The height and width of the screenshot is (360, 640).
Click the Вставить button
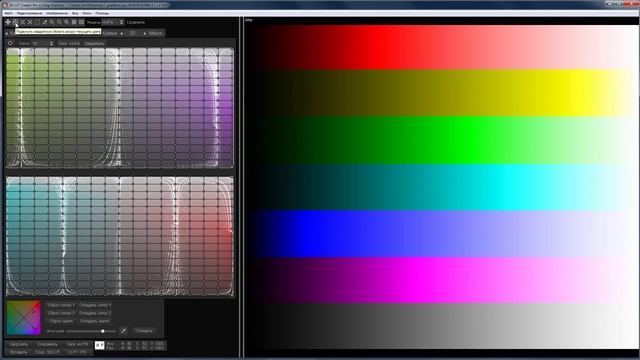coord(19,352)
